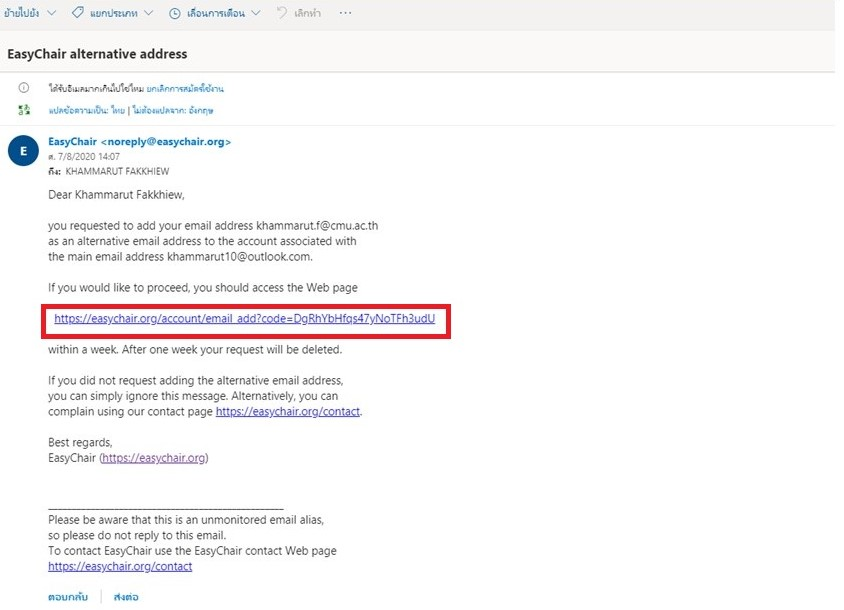Open the easychair.org email_add confirmation link
This screenshot has height=610, width=844.
[x=244, y=318]
